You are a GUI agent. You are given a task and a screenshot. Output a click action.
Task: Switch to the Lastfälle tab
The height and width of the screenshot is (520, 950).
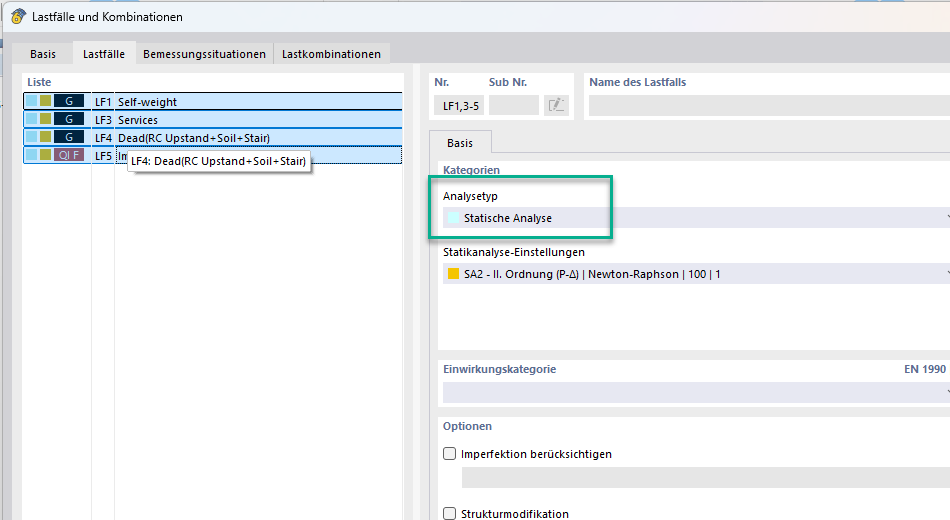104,54
